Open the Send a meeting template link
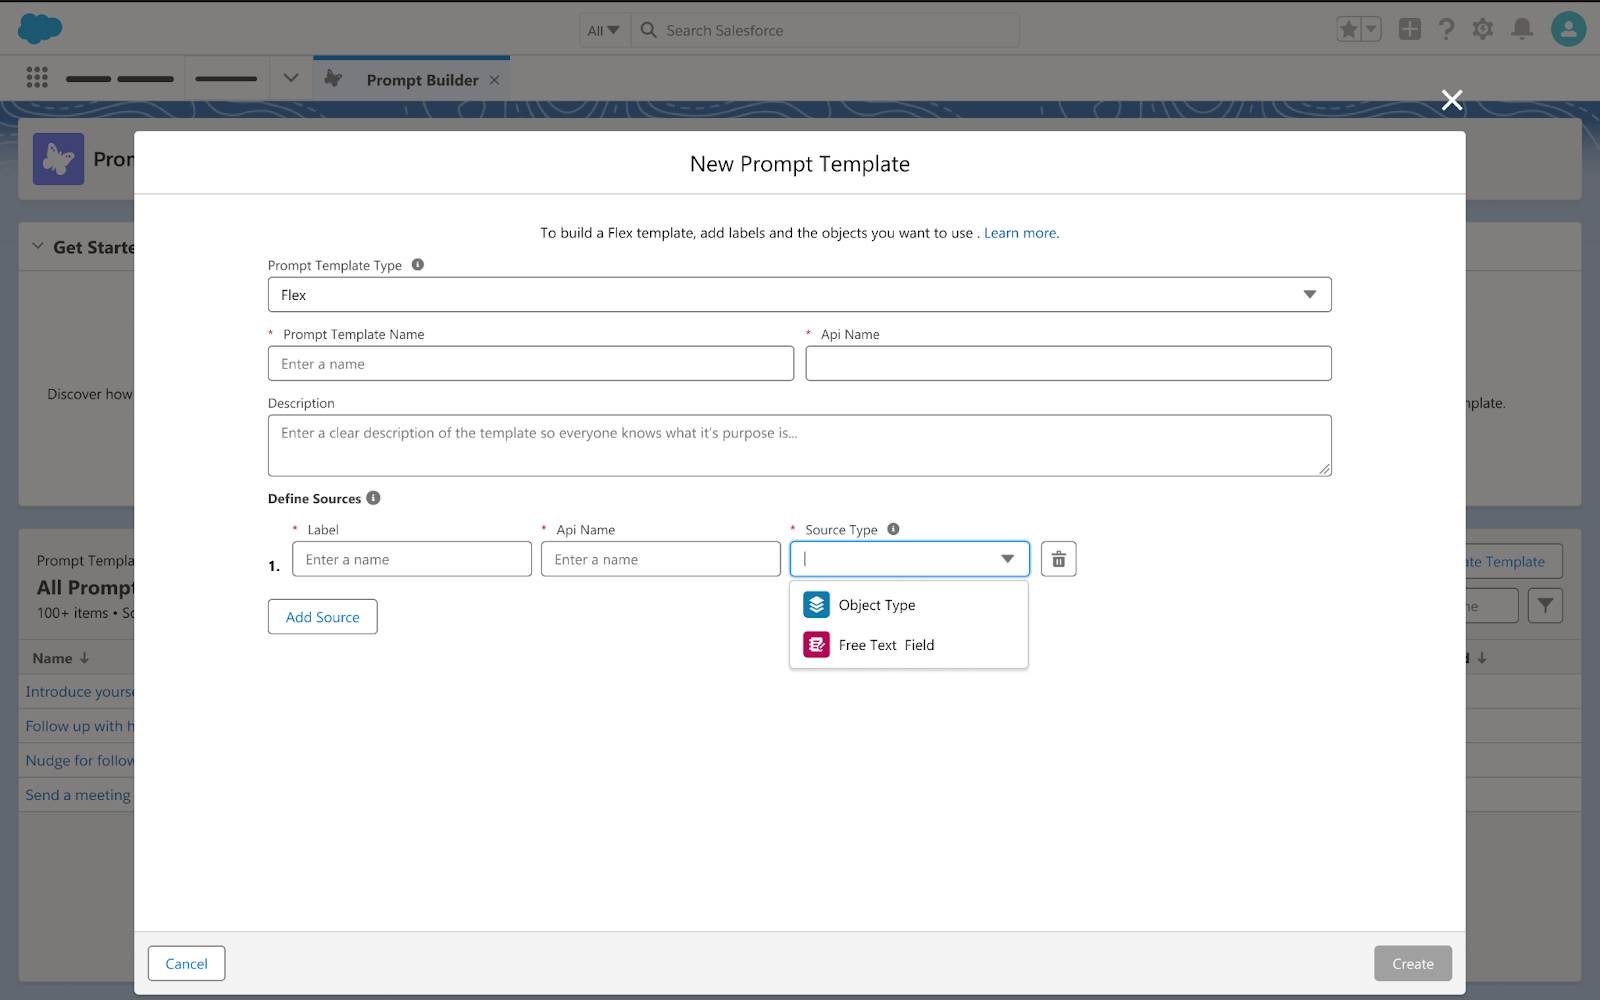Viewport: 1600px width, 1000px height. (x=78, y=795)
